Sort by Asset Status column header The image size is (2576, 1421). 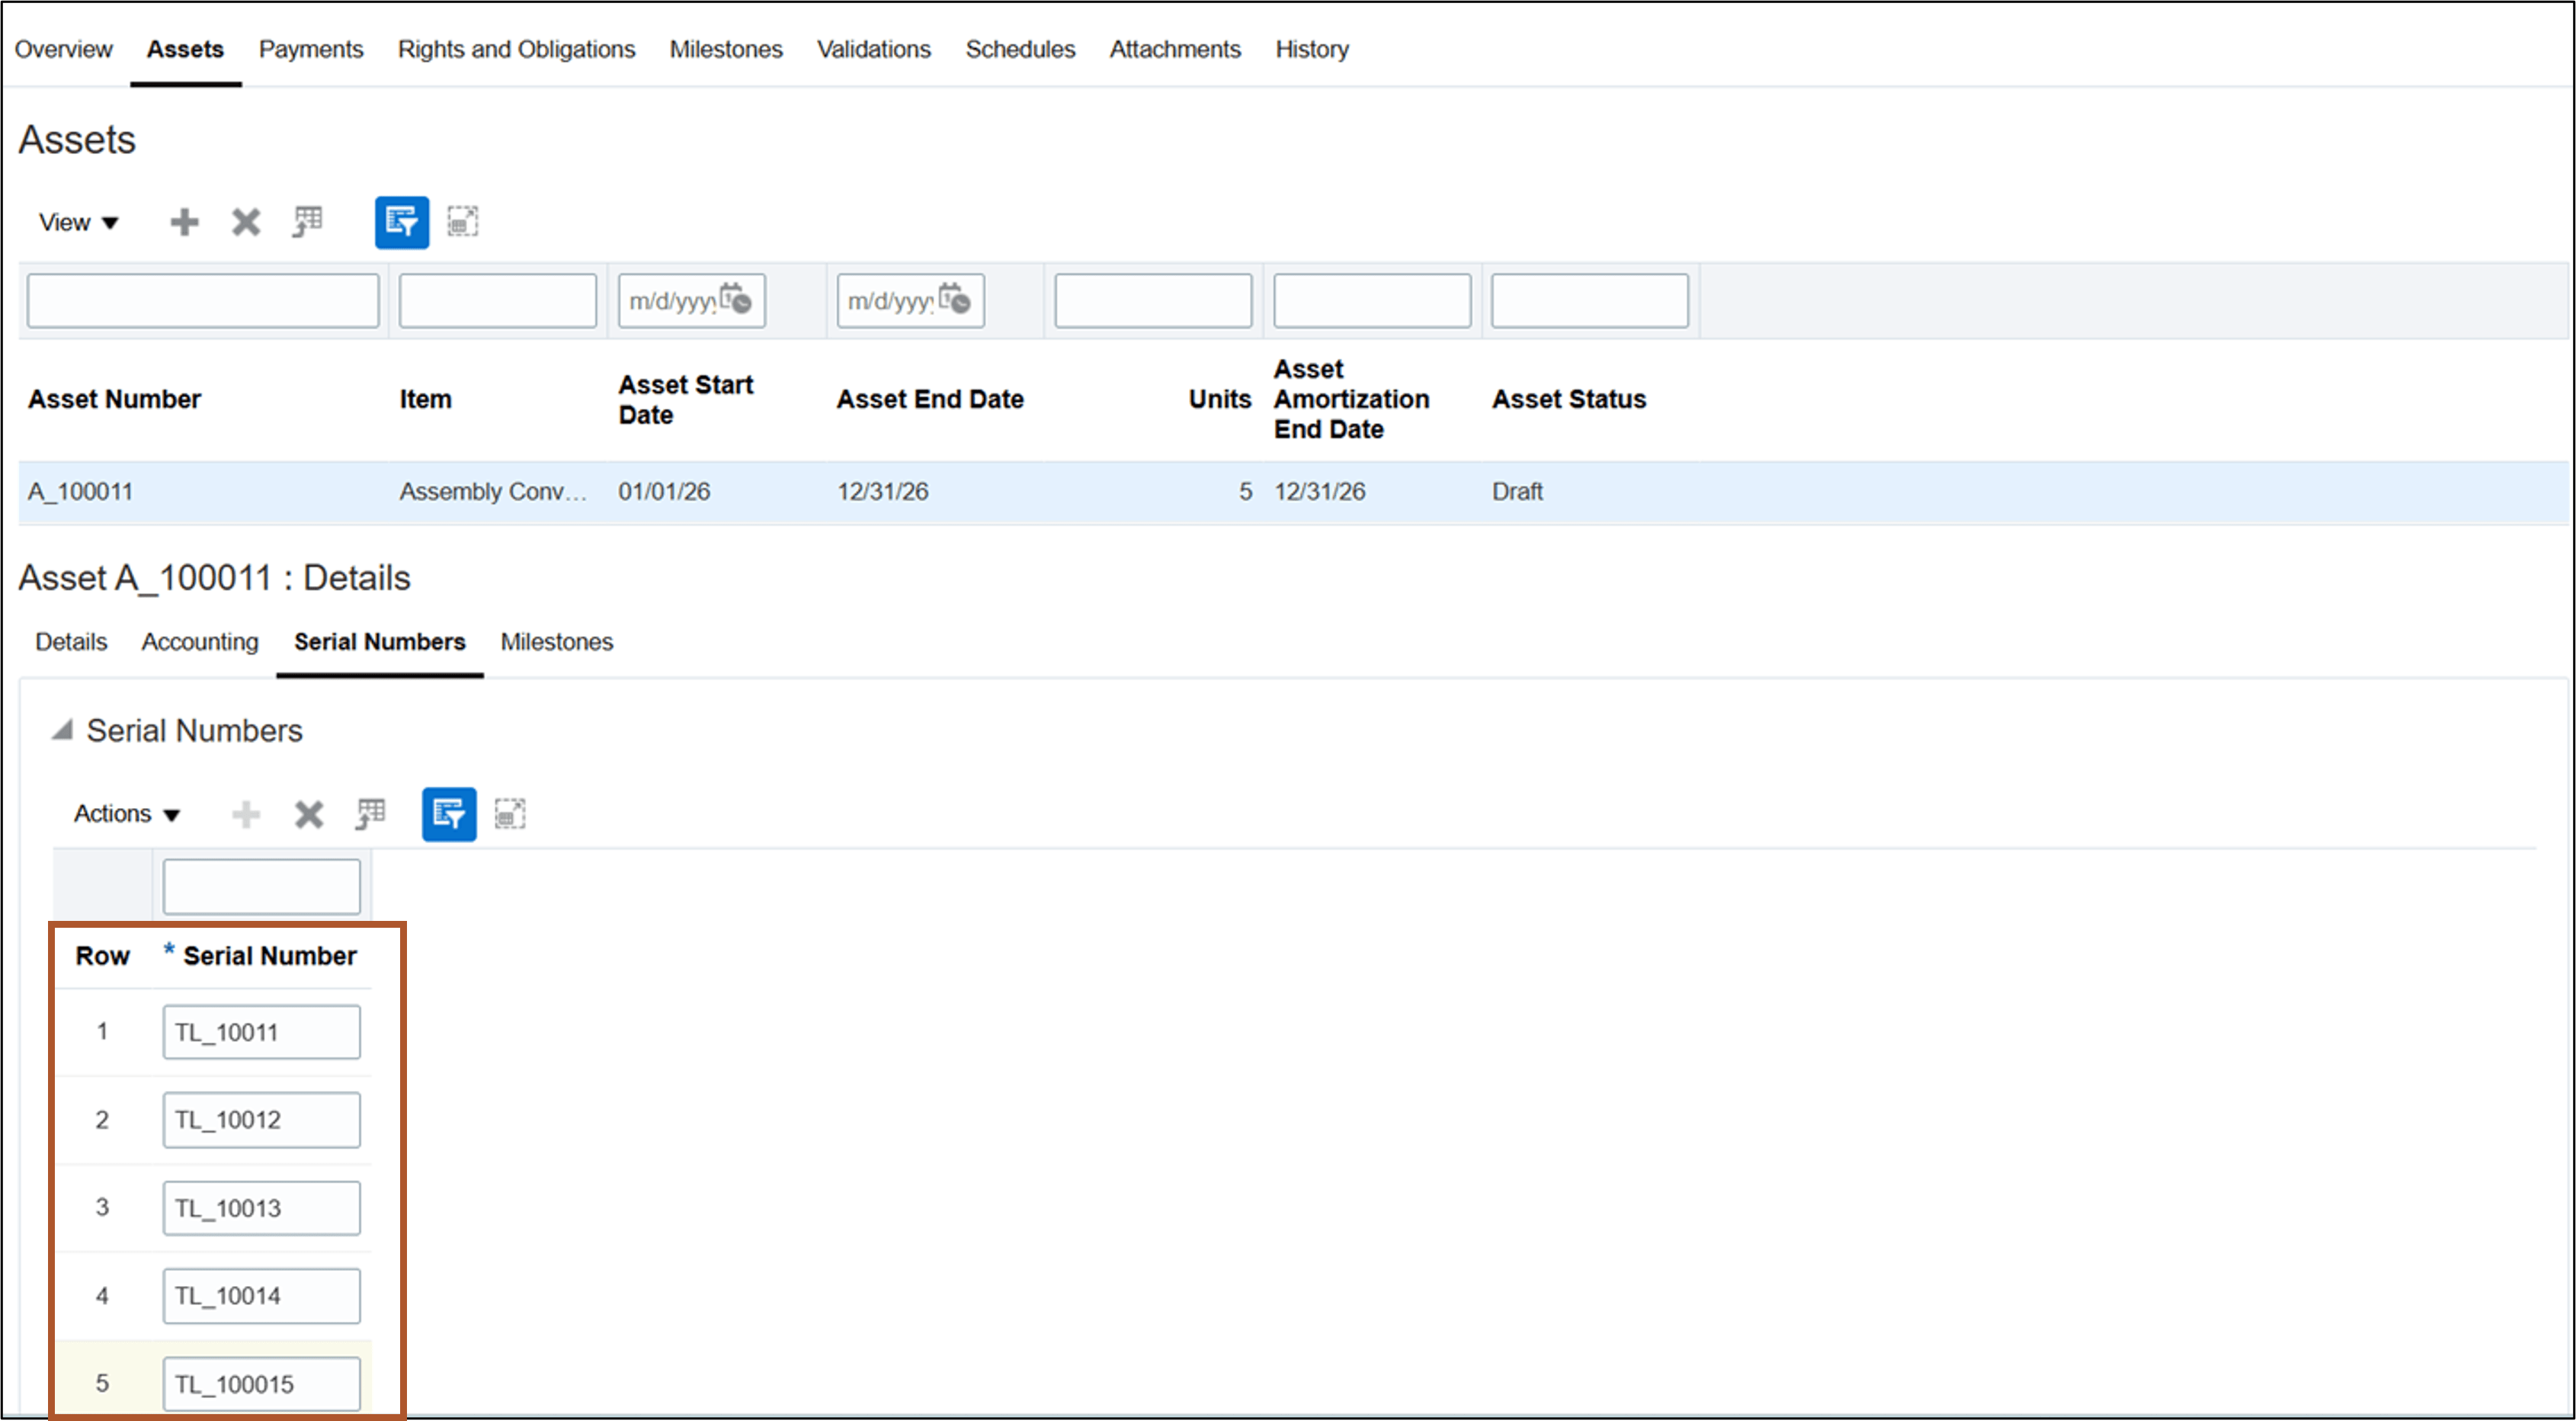(x=1569, y=399)
